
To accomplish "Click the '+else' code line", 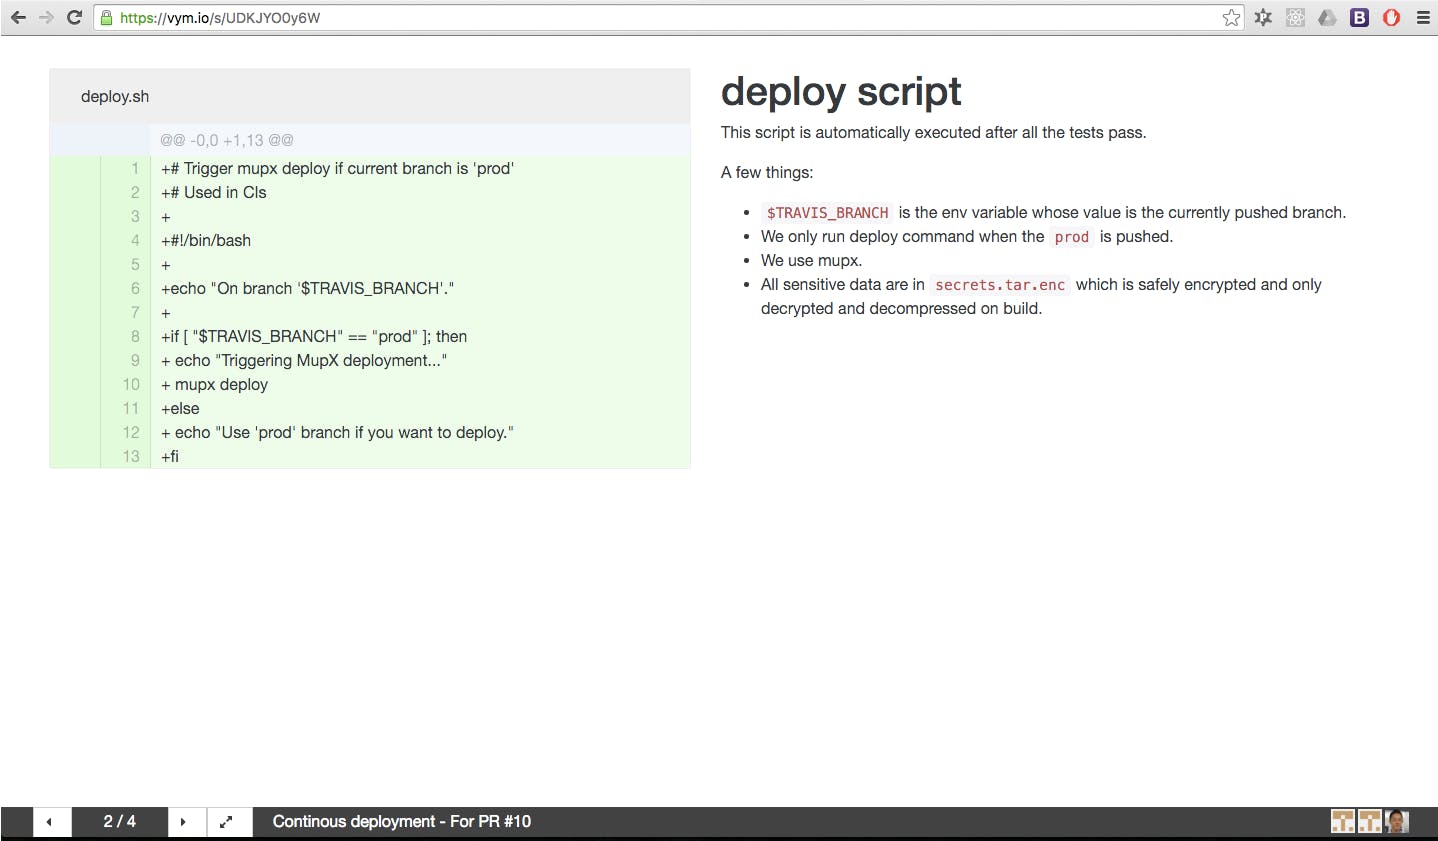I will (x=180, y=408).
